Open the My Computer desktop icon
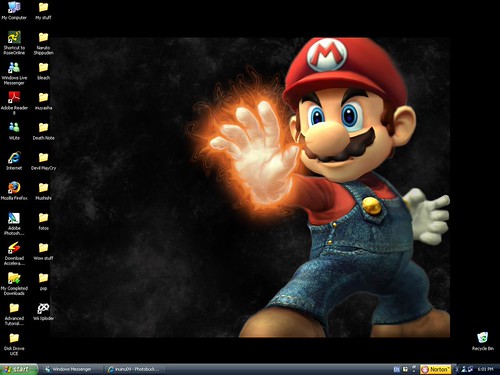This screenshot has width=500, height=375. point(14,10)
